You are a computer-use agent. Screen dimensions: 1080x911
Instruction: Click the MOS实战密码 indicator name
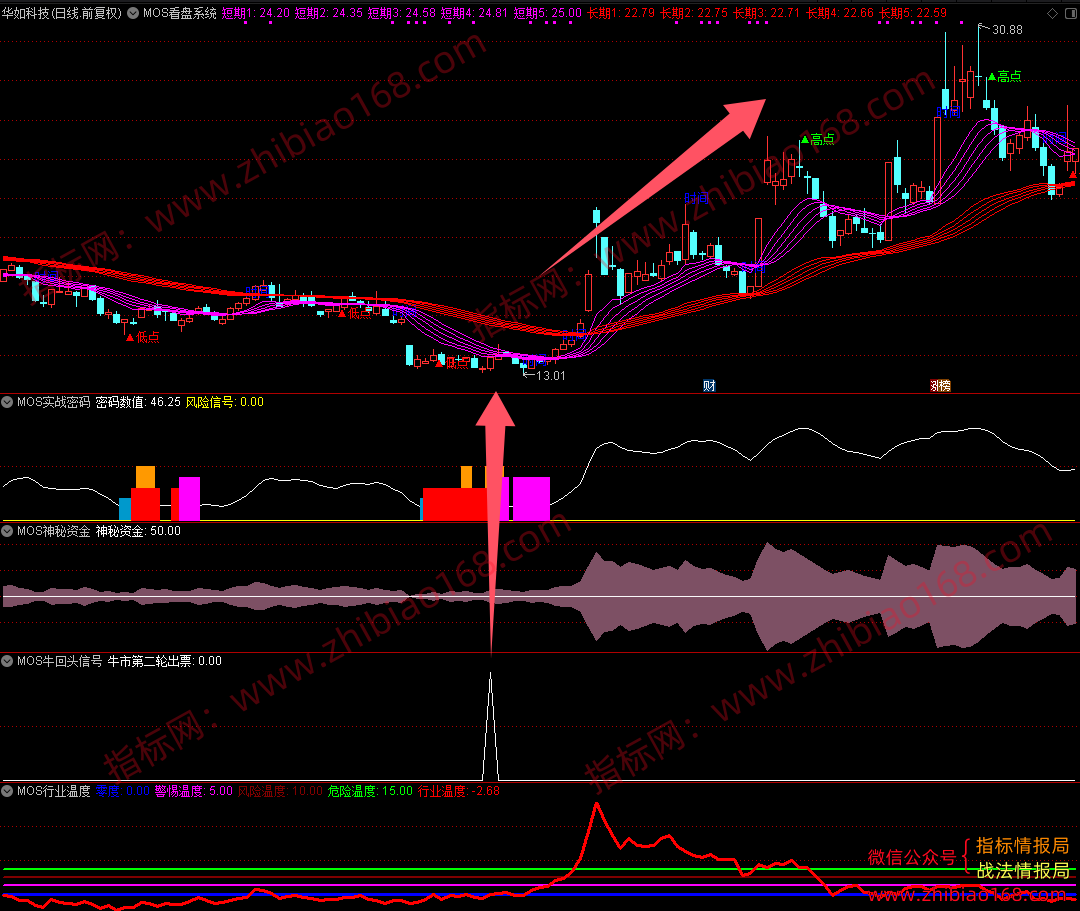coord(54,402)
